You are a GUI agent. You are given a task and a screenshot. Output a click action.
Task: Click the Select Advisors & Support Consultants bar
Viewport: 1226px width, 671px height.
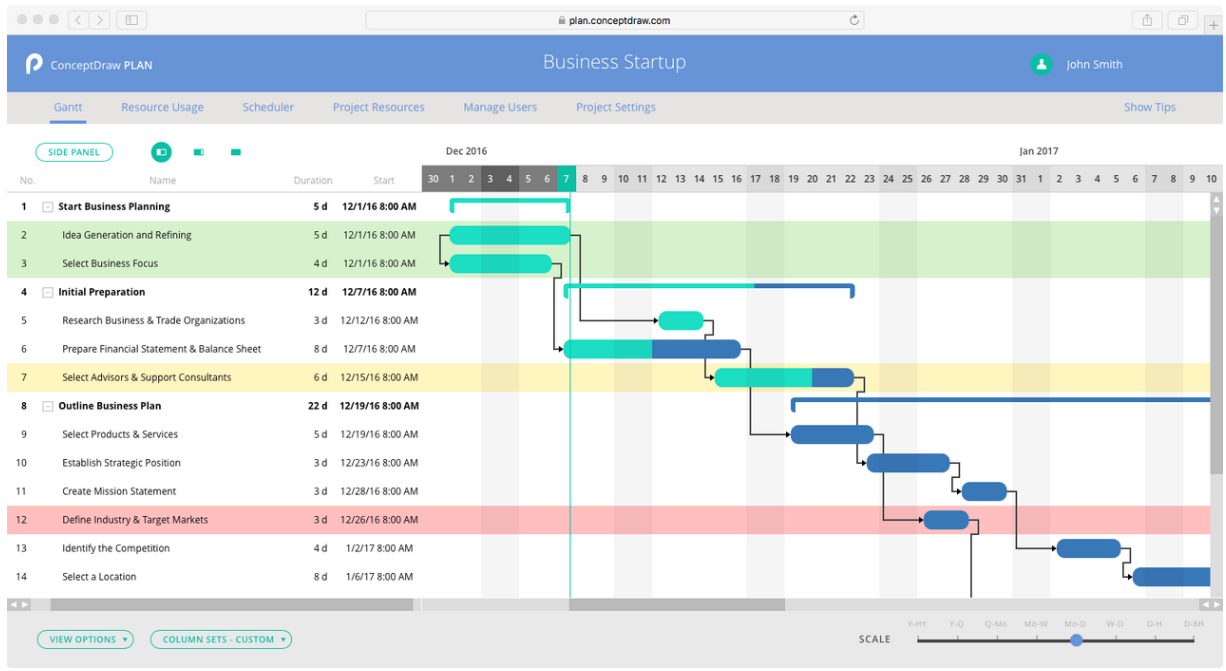785,378
